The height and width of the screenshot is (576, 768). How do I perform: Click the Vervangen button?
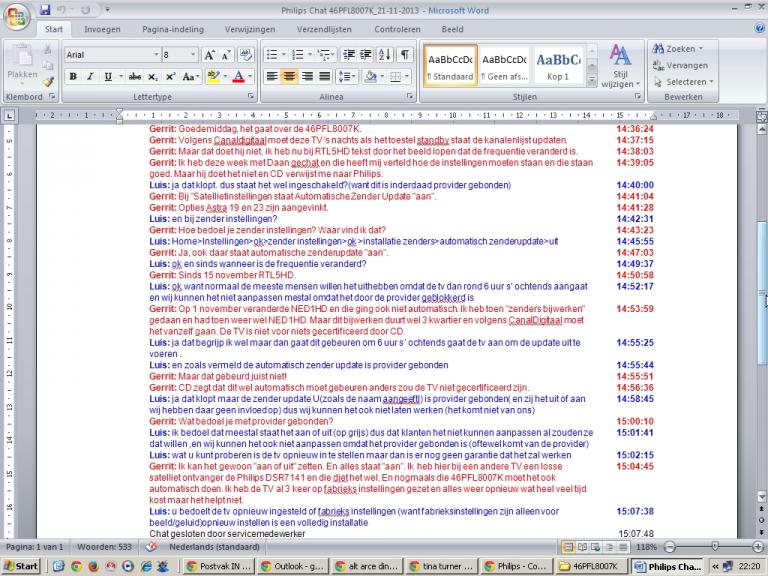(x=681, y=65)
